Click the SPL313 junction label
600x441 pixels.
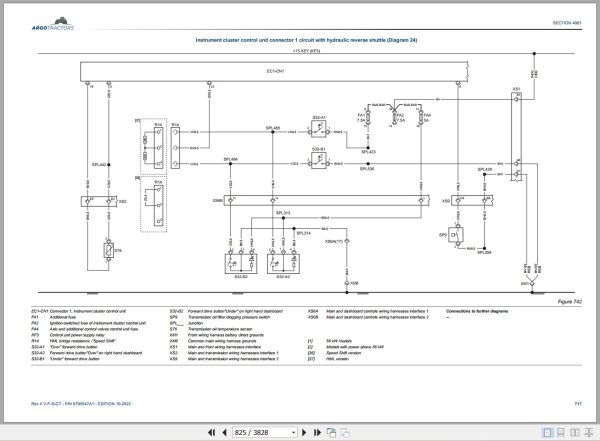click(x=283, y=213)
